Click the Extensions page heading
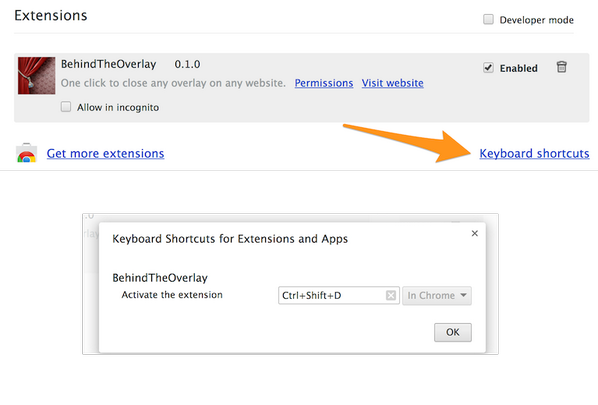The height and width of the screenshot is (405, 598). point(51,16)
